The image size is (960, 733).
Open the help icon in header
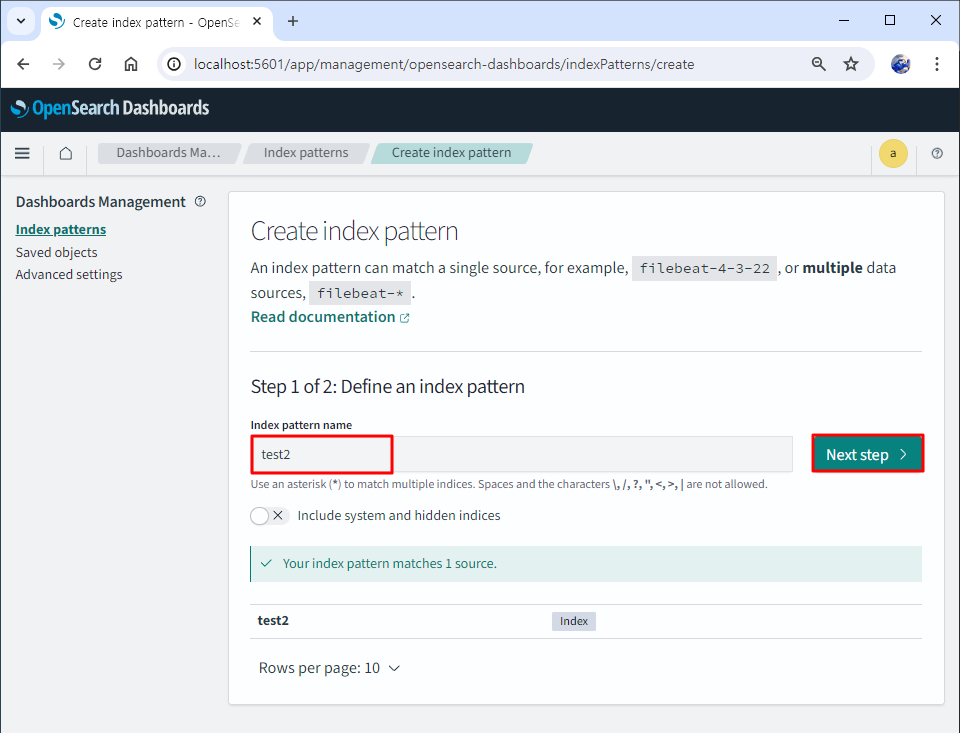click(937, 153)
